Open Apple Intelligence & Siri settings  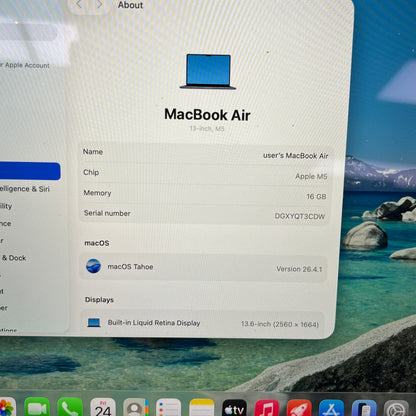pyautogui.click(x=25, y=189)
